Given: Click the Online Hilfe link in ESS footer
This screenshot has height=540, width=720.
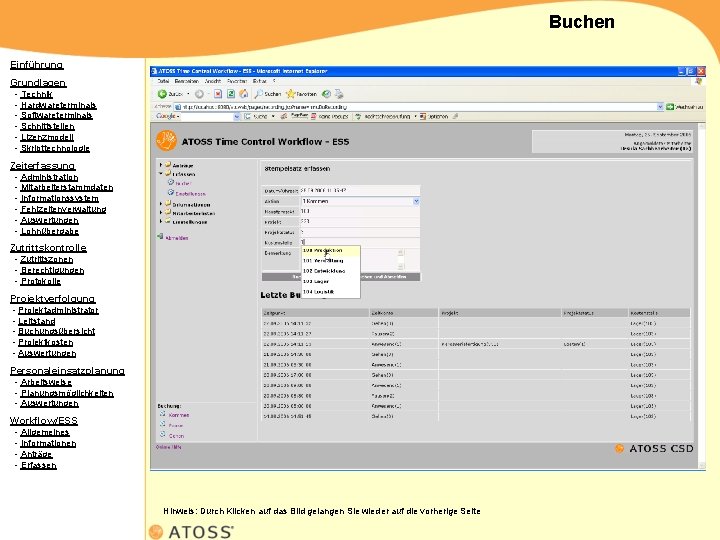Looking at the screenshot, I should pyautogui.click(x=169, y=447).
